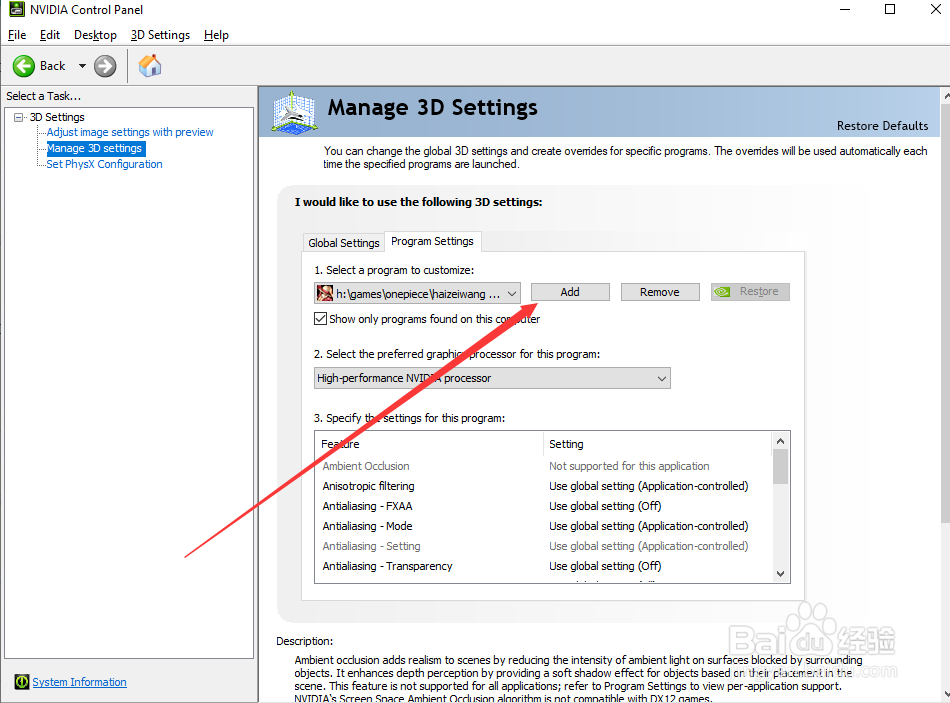Click Anisotropic filtering's 'Use global setting' value
This screenshot has height=703, width=950.
coord(648,486)
